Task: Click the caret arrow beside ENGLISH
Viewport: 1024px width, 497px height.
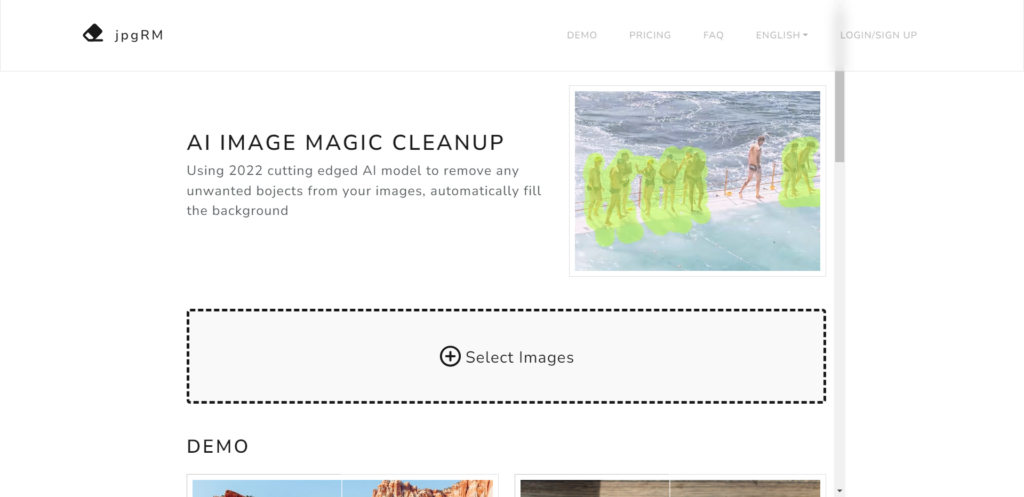Action: pos(805,35)
